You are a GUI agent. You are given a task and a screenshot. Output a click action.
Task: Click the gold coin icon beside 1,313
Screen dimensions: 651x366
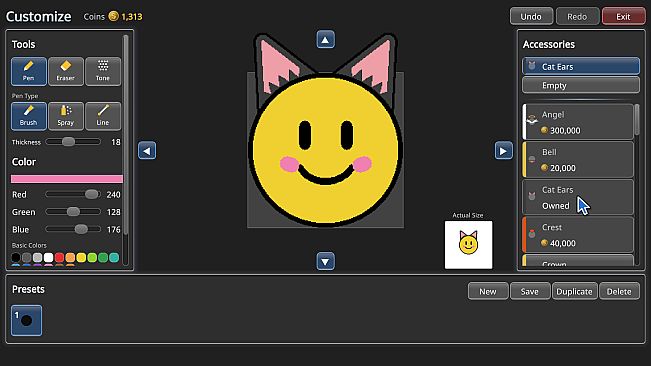pos(113,16)
